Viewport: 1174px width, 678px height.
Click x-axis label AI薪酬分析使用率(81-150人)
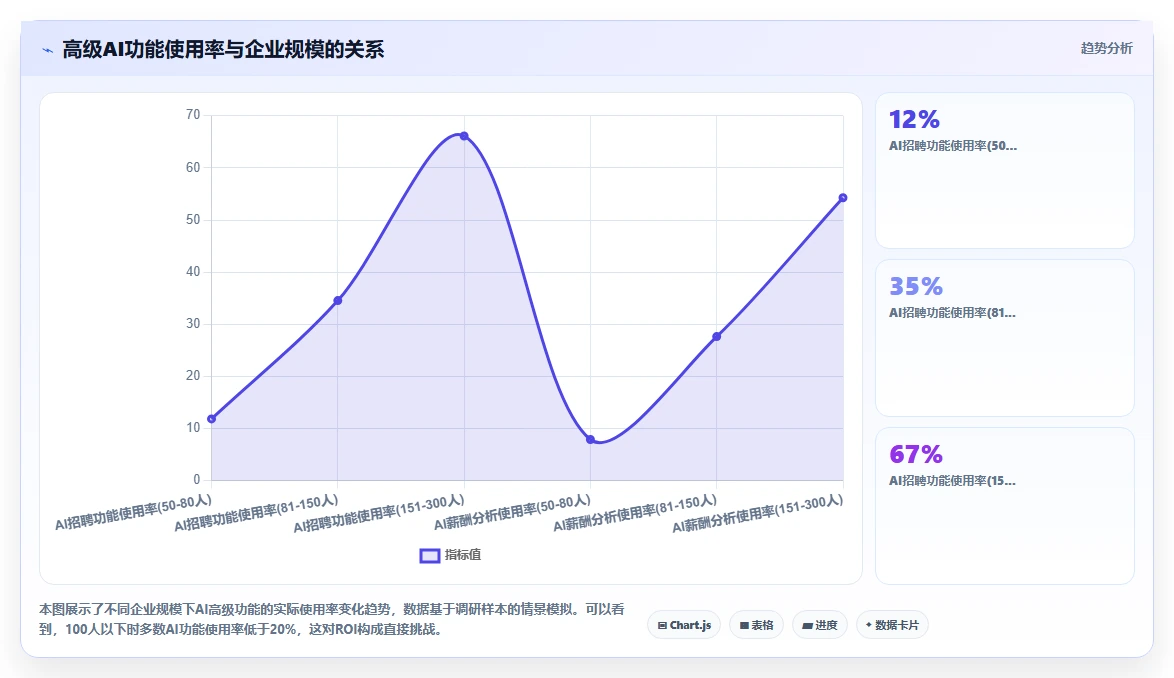point(635,513)
